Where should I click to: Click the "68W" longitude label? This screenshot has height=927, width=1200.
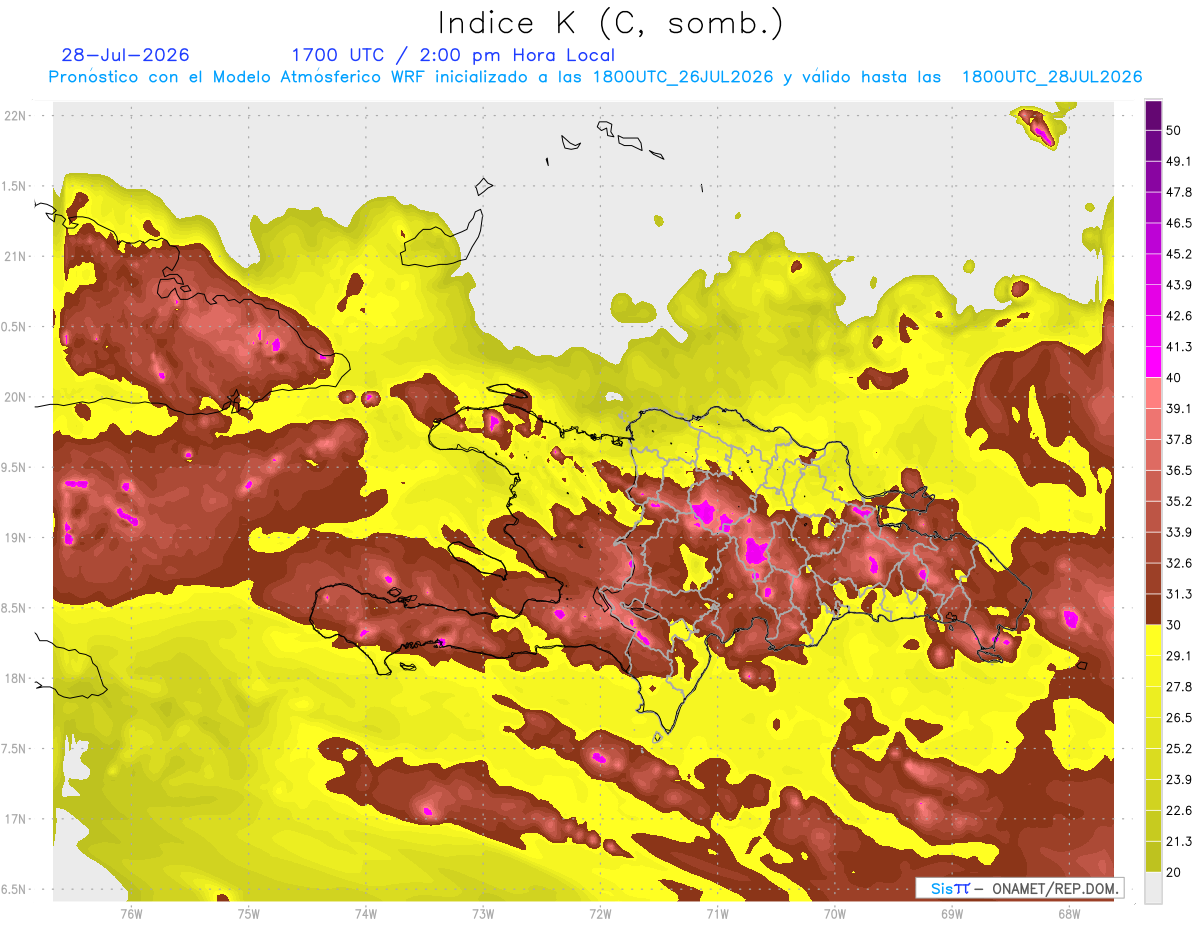[x=1069, y=914]
